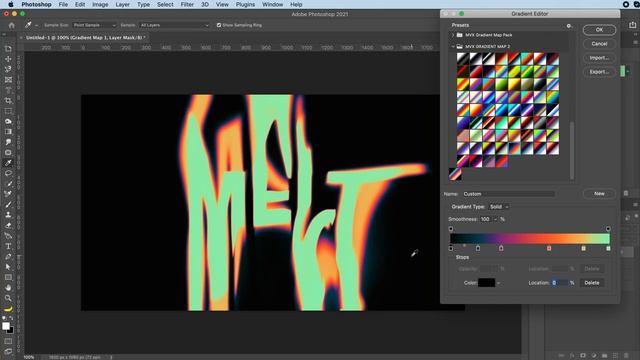Select the Crop tool

[x=8, y=100]
